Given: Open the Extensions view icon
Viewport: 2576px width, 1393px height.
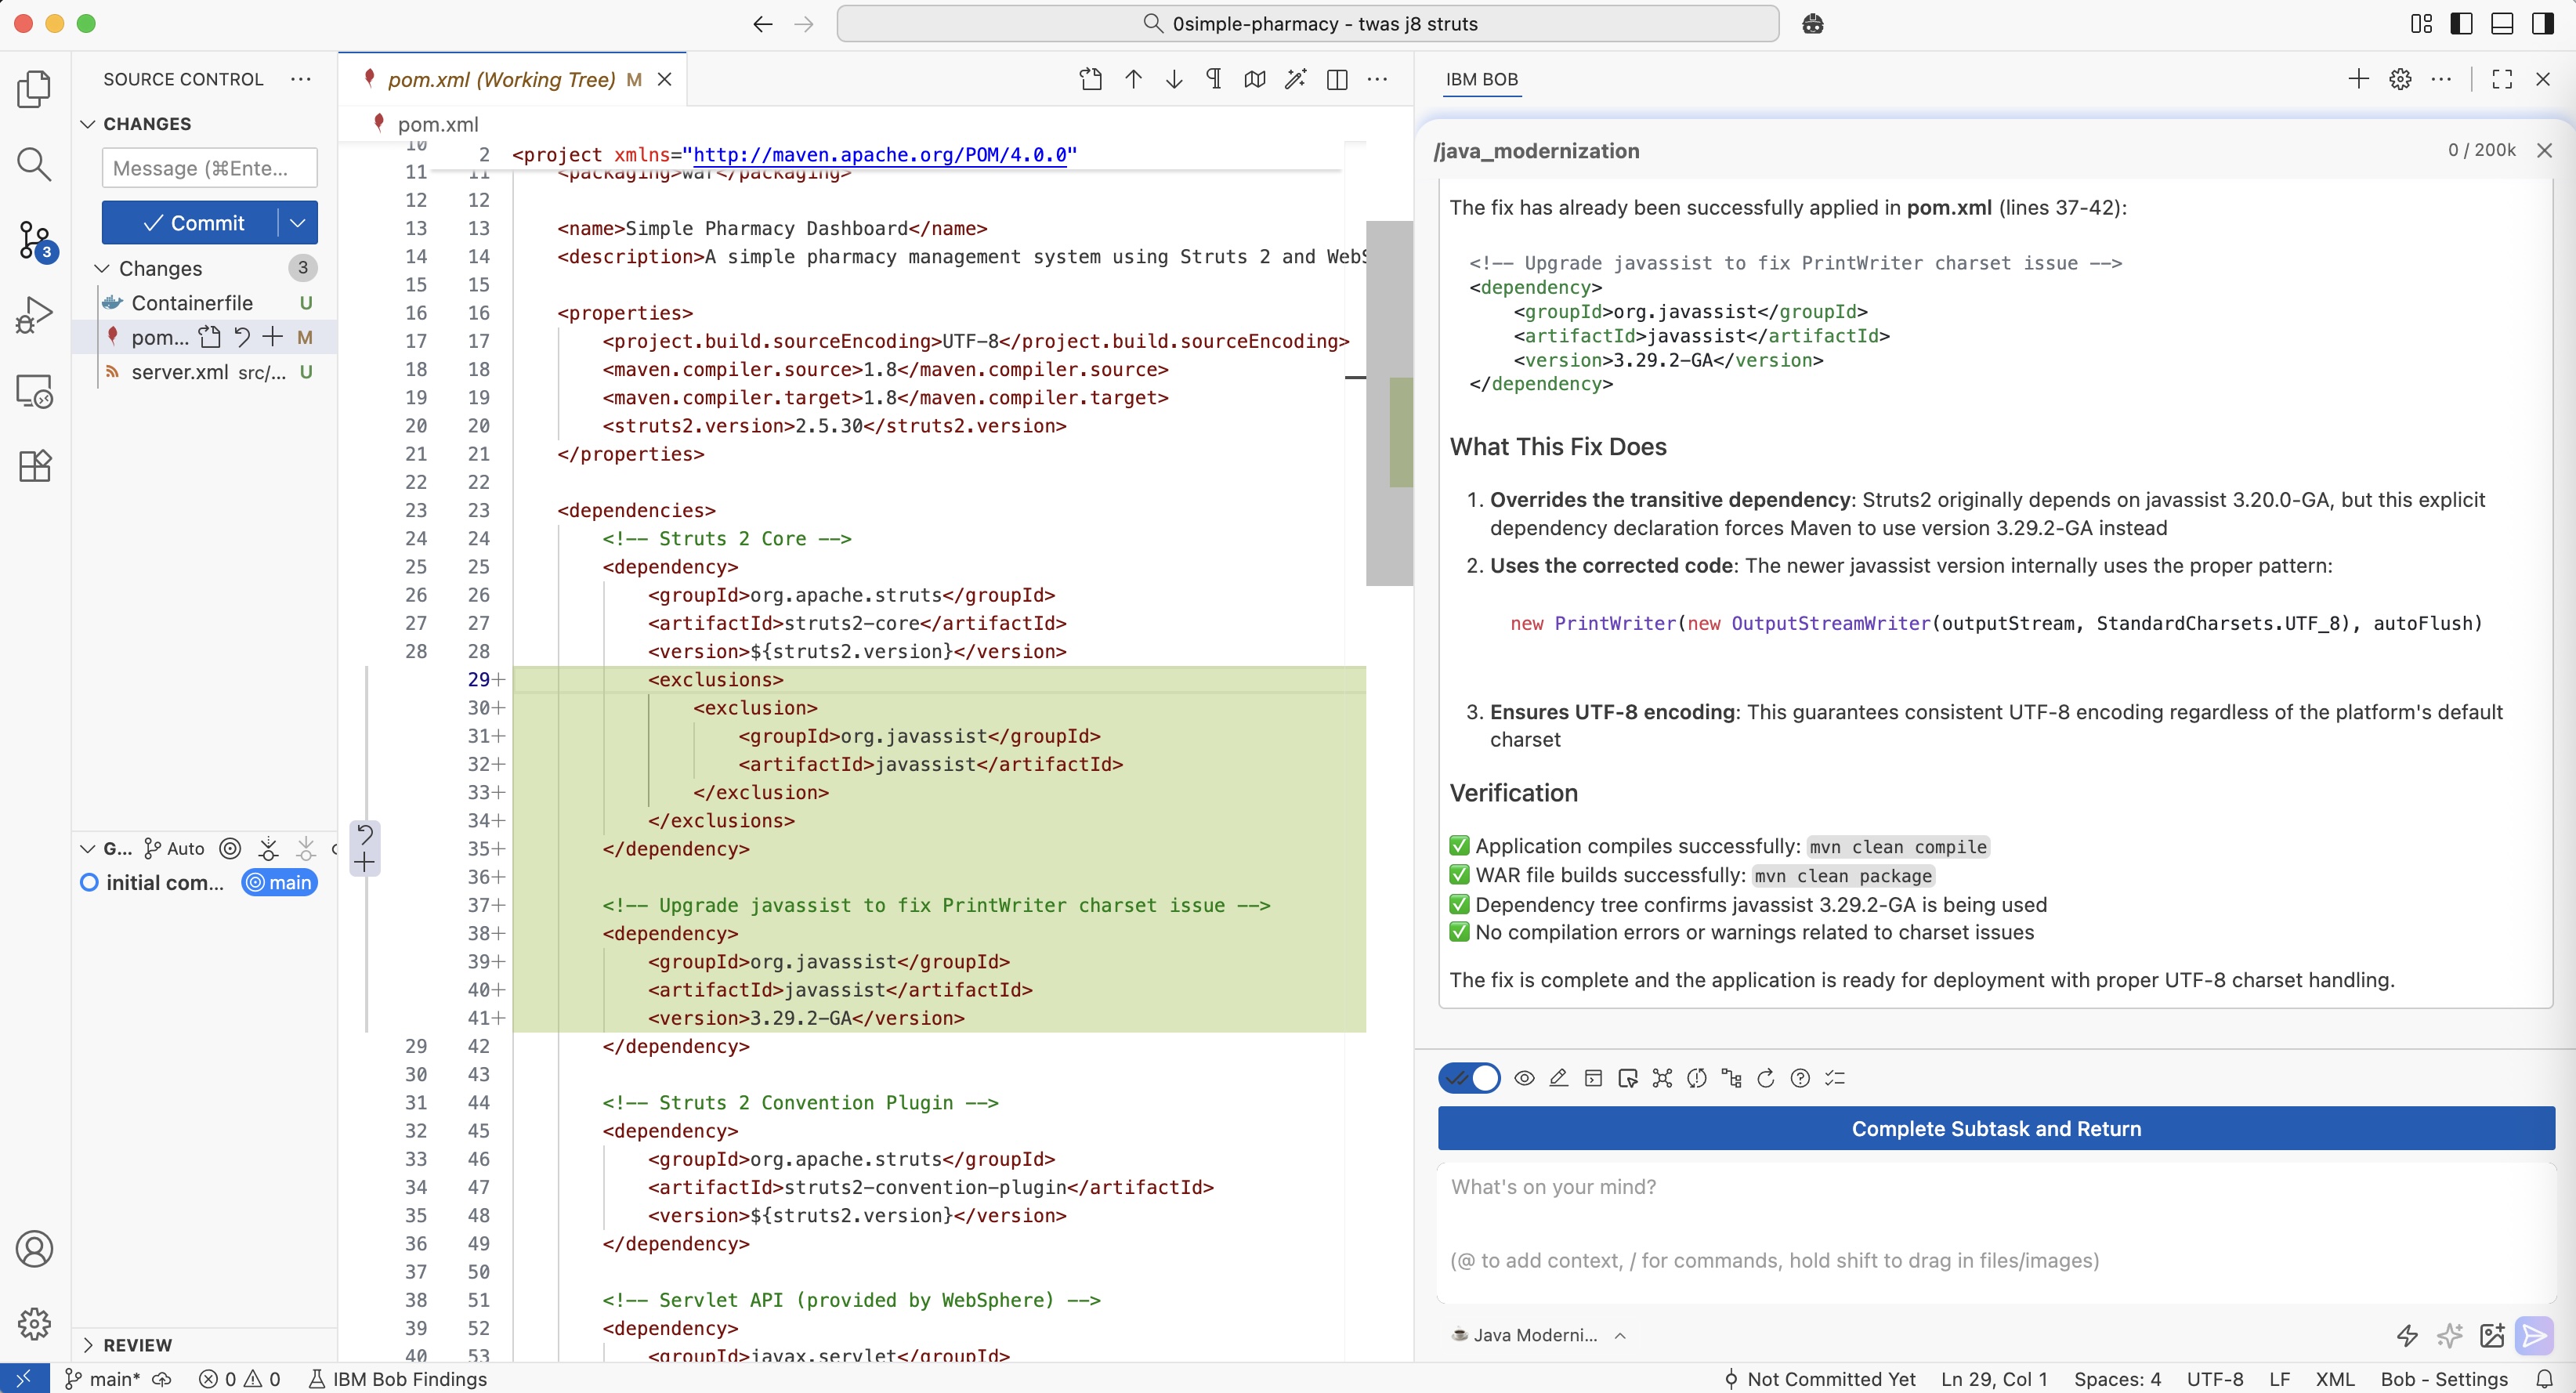Looking at the screenshot, I should (x=34, y=466).
